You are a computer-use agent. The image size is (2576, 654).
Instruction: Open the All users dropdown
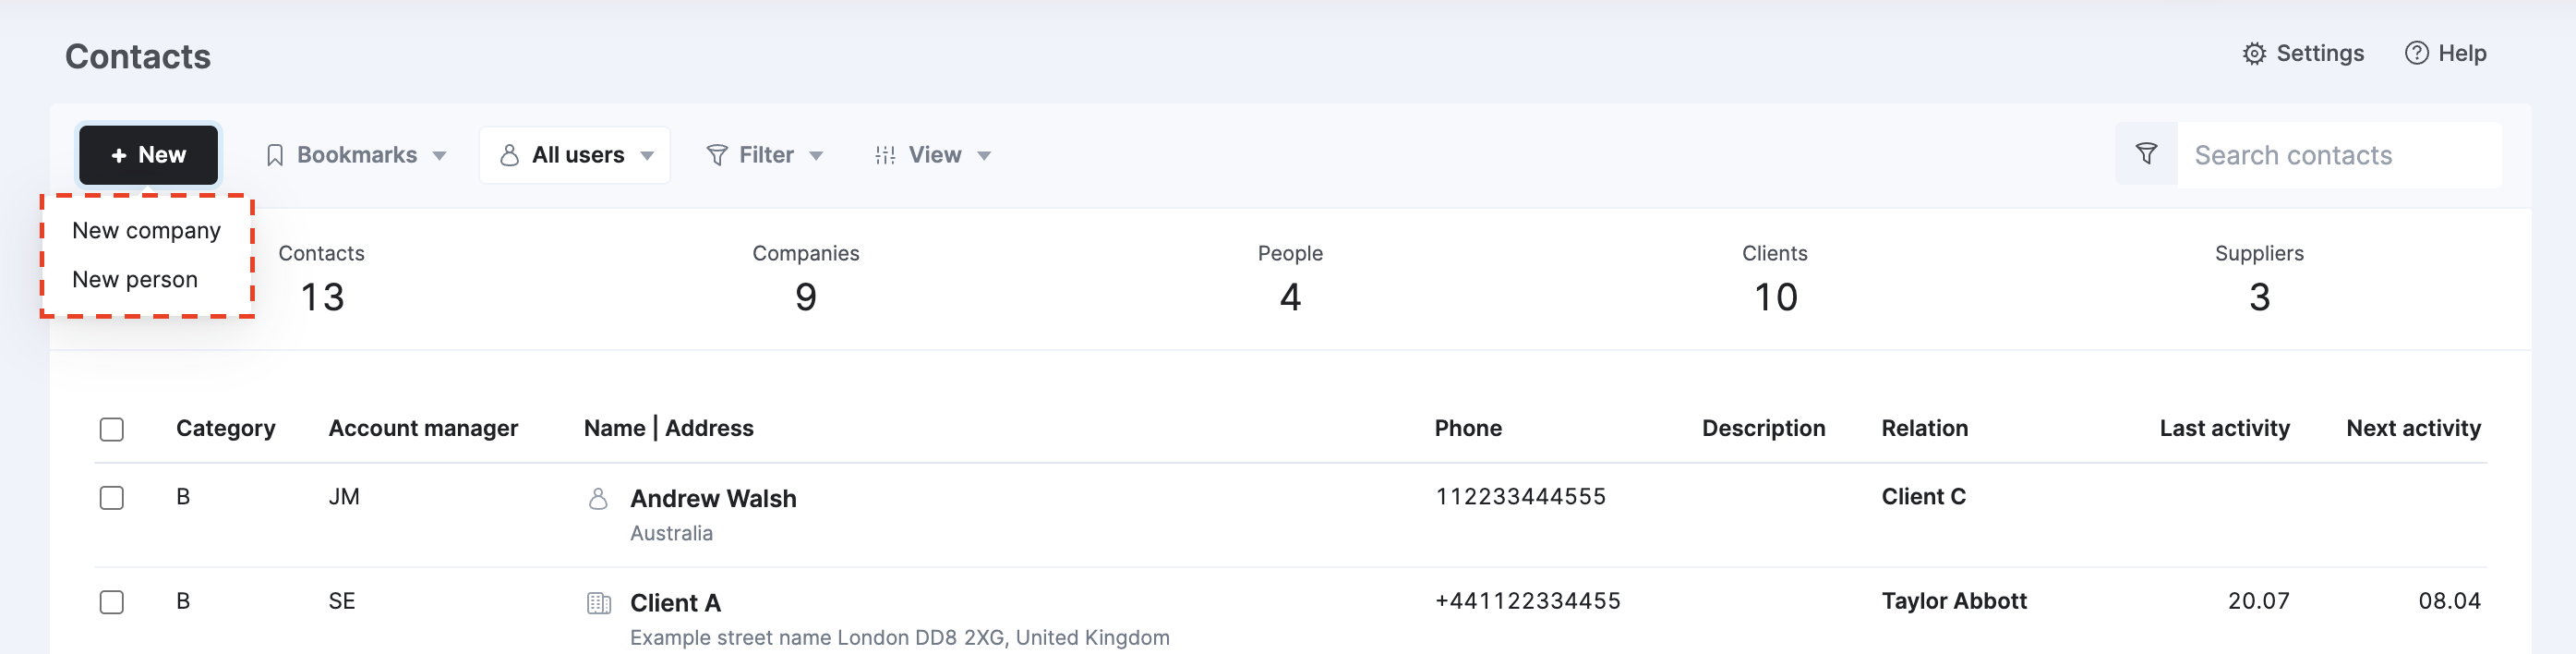(x=574, y=155)
